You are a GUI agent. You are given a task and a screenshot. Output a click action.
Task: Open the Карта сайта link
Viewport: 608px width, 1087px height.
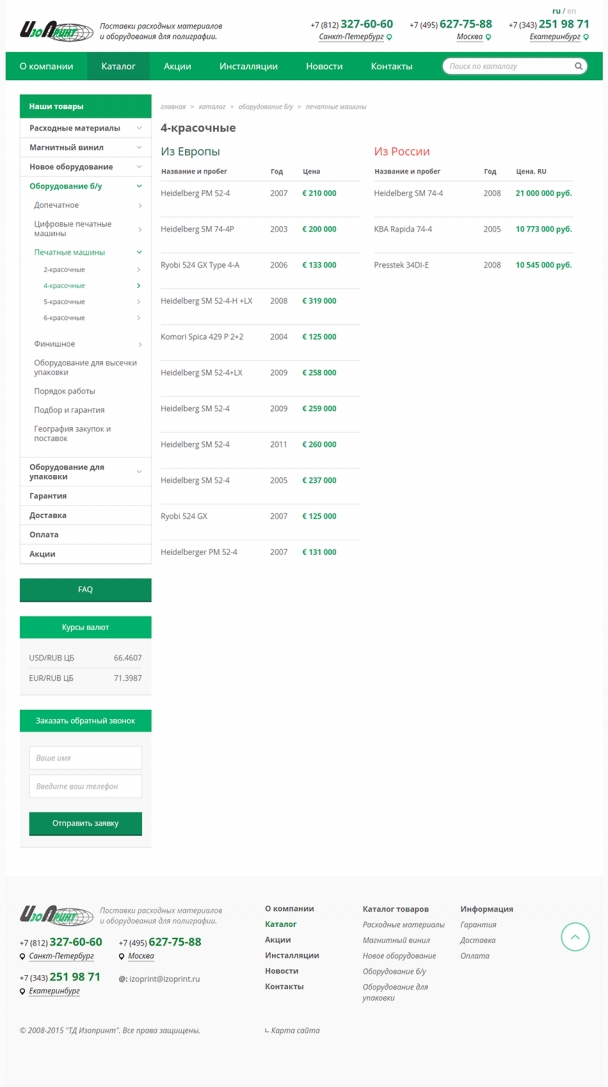pyautogui.click(x=295, y=1030)
